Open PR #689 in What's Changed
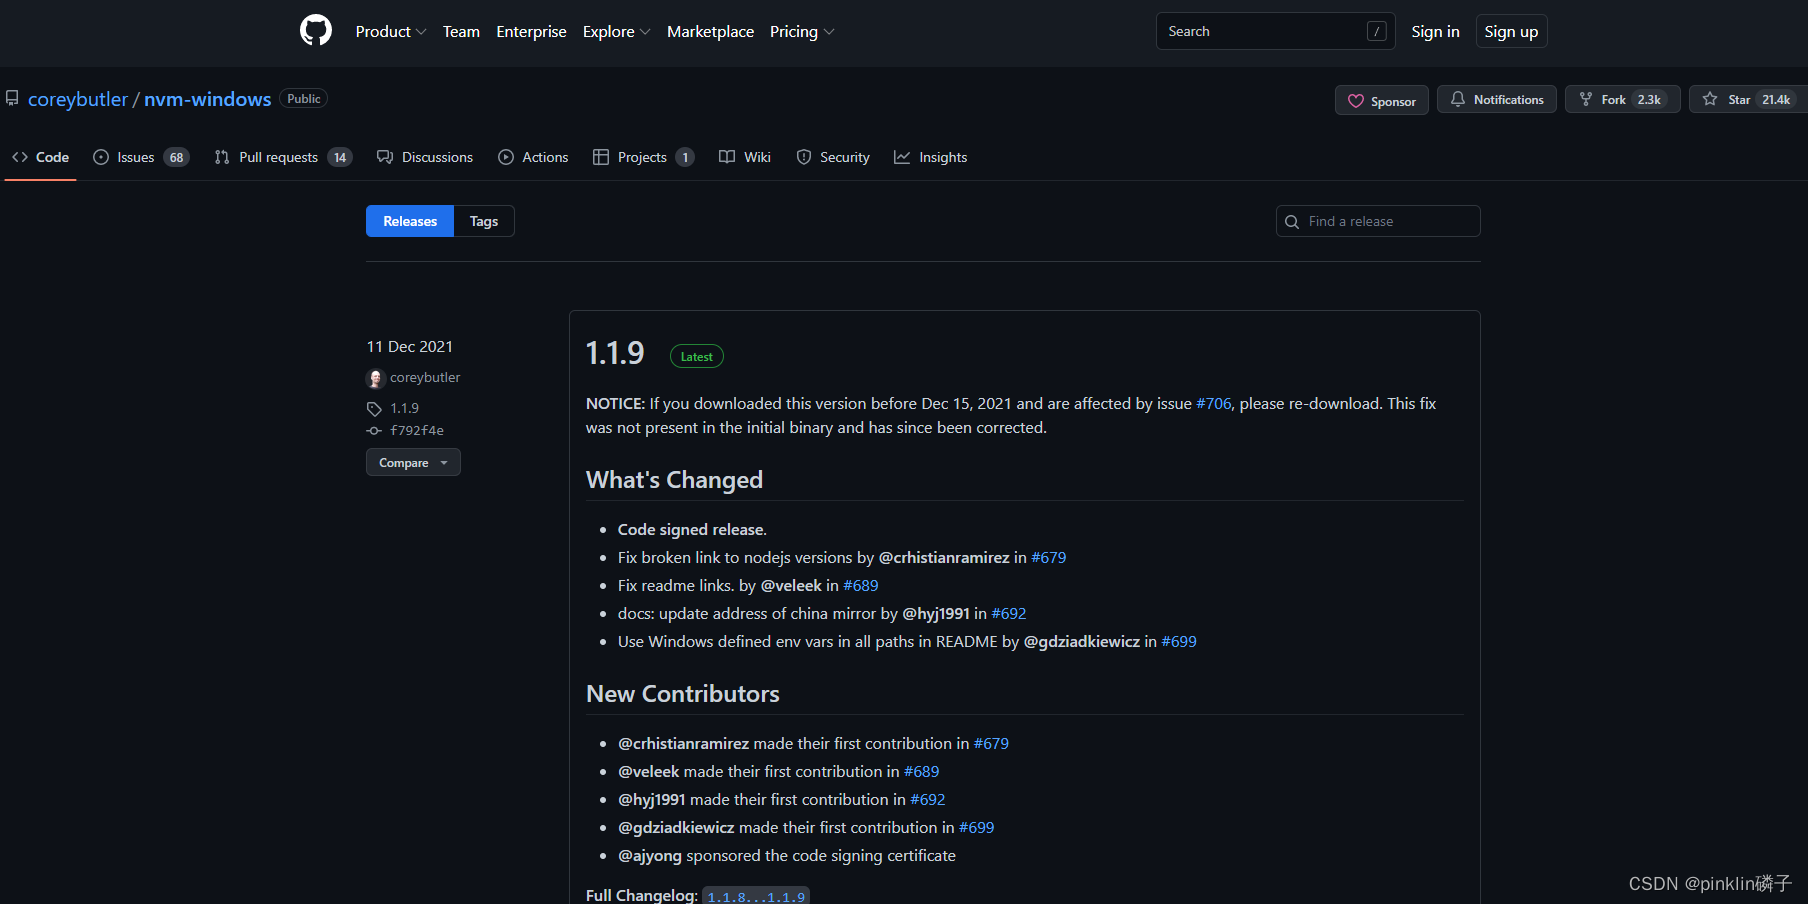The height and width of the screenshot is (904, 1808). [861, 585]
